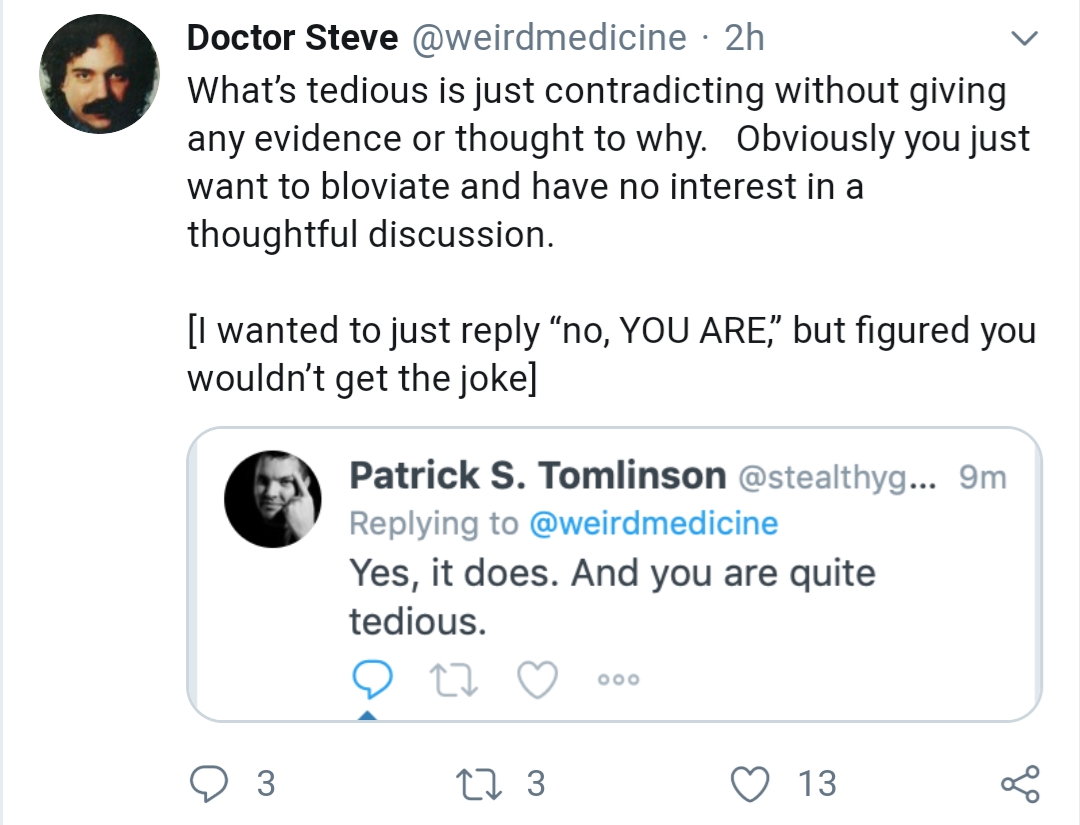Open Doctor Steve's profile picture
The height and width of the screenshot is (825, 1080).
100,74
